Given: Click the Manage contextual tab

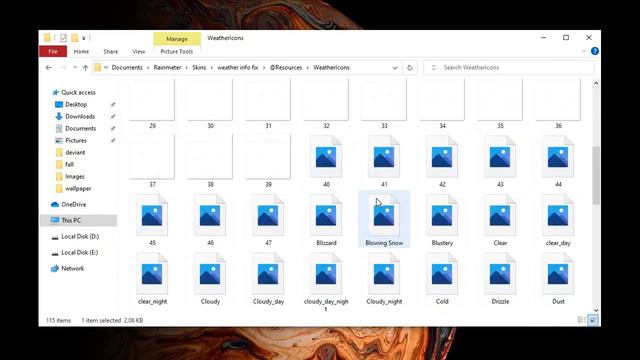Looking at the screenshot, I should [177, 39].
